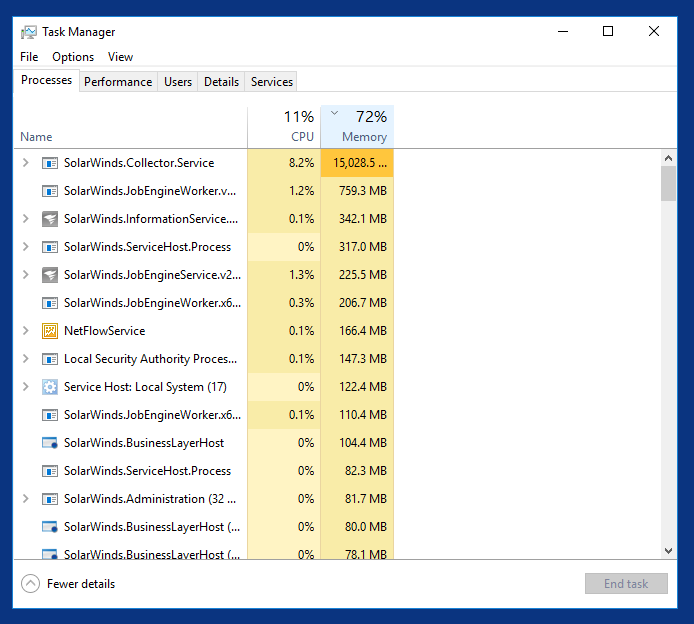Click the End task button
The width and height of the screenshot is (694, 624).
coord(626,584)
